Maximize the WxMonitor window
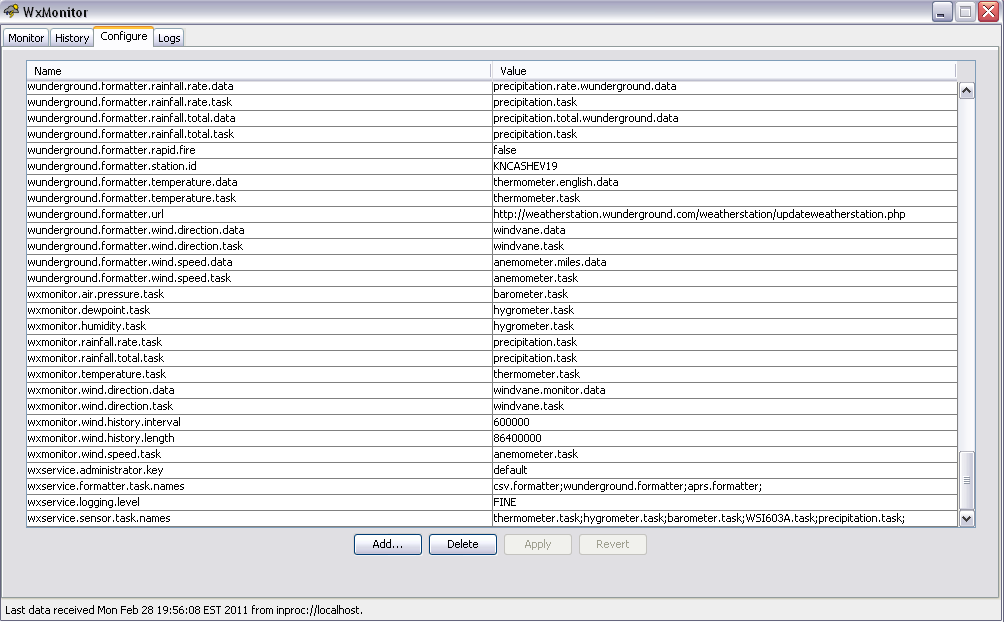The image size is (1004, 622). coord(965,12)
